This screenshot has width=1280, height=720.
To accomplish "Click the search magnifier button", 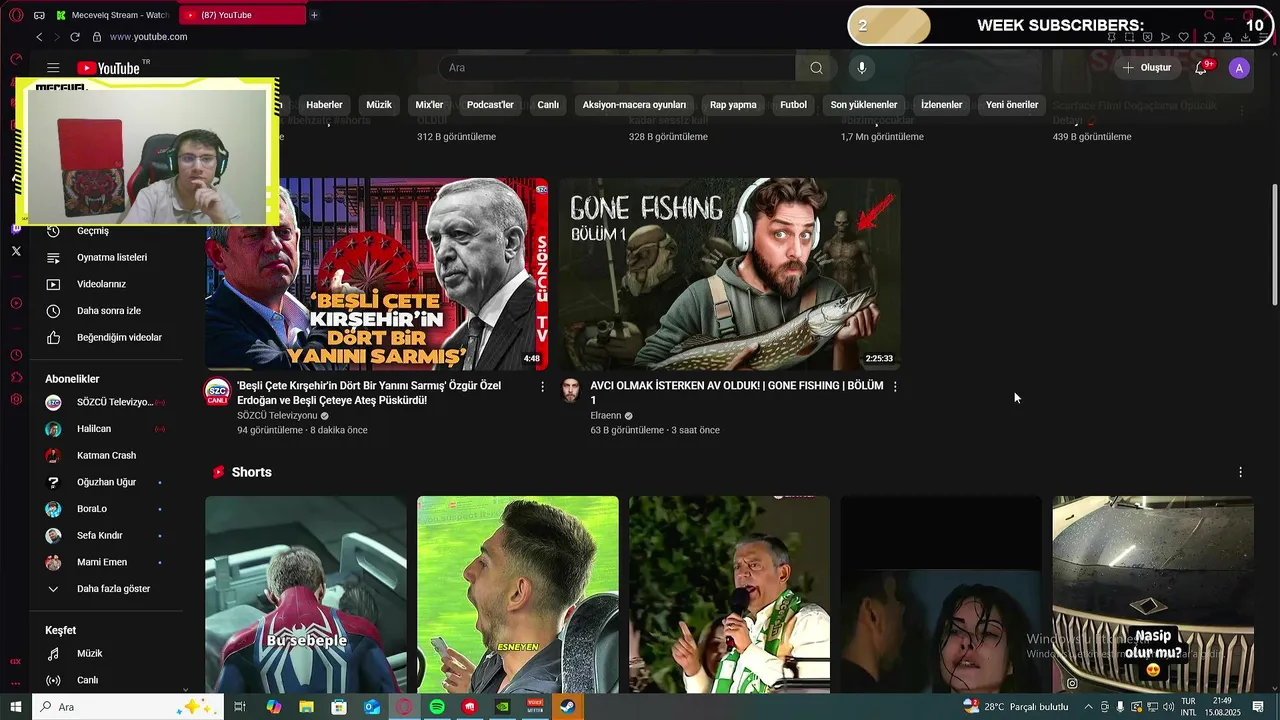I will (816, 68).
